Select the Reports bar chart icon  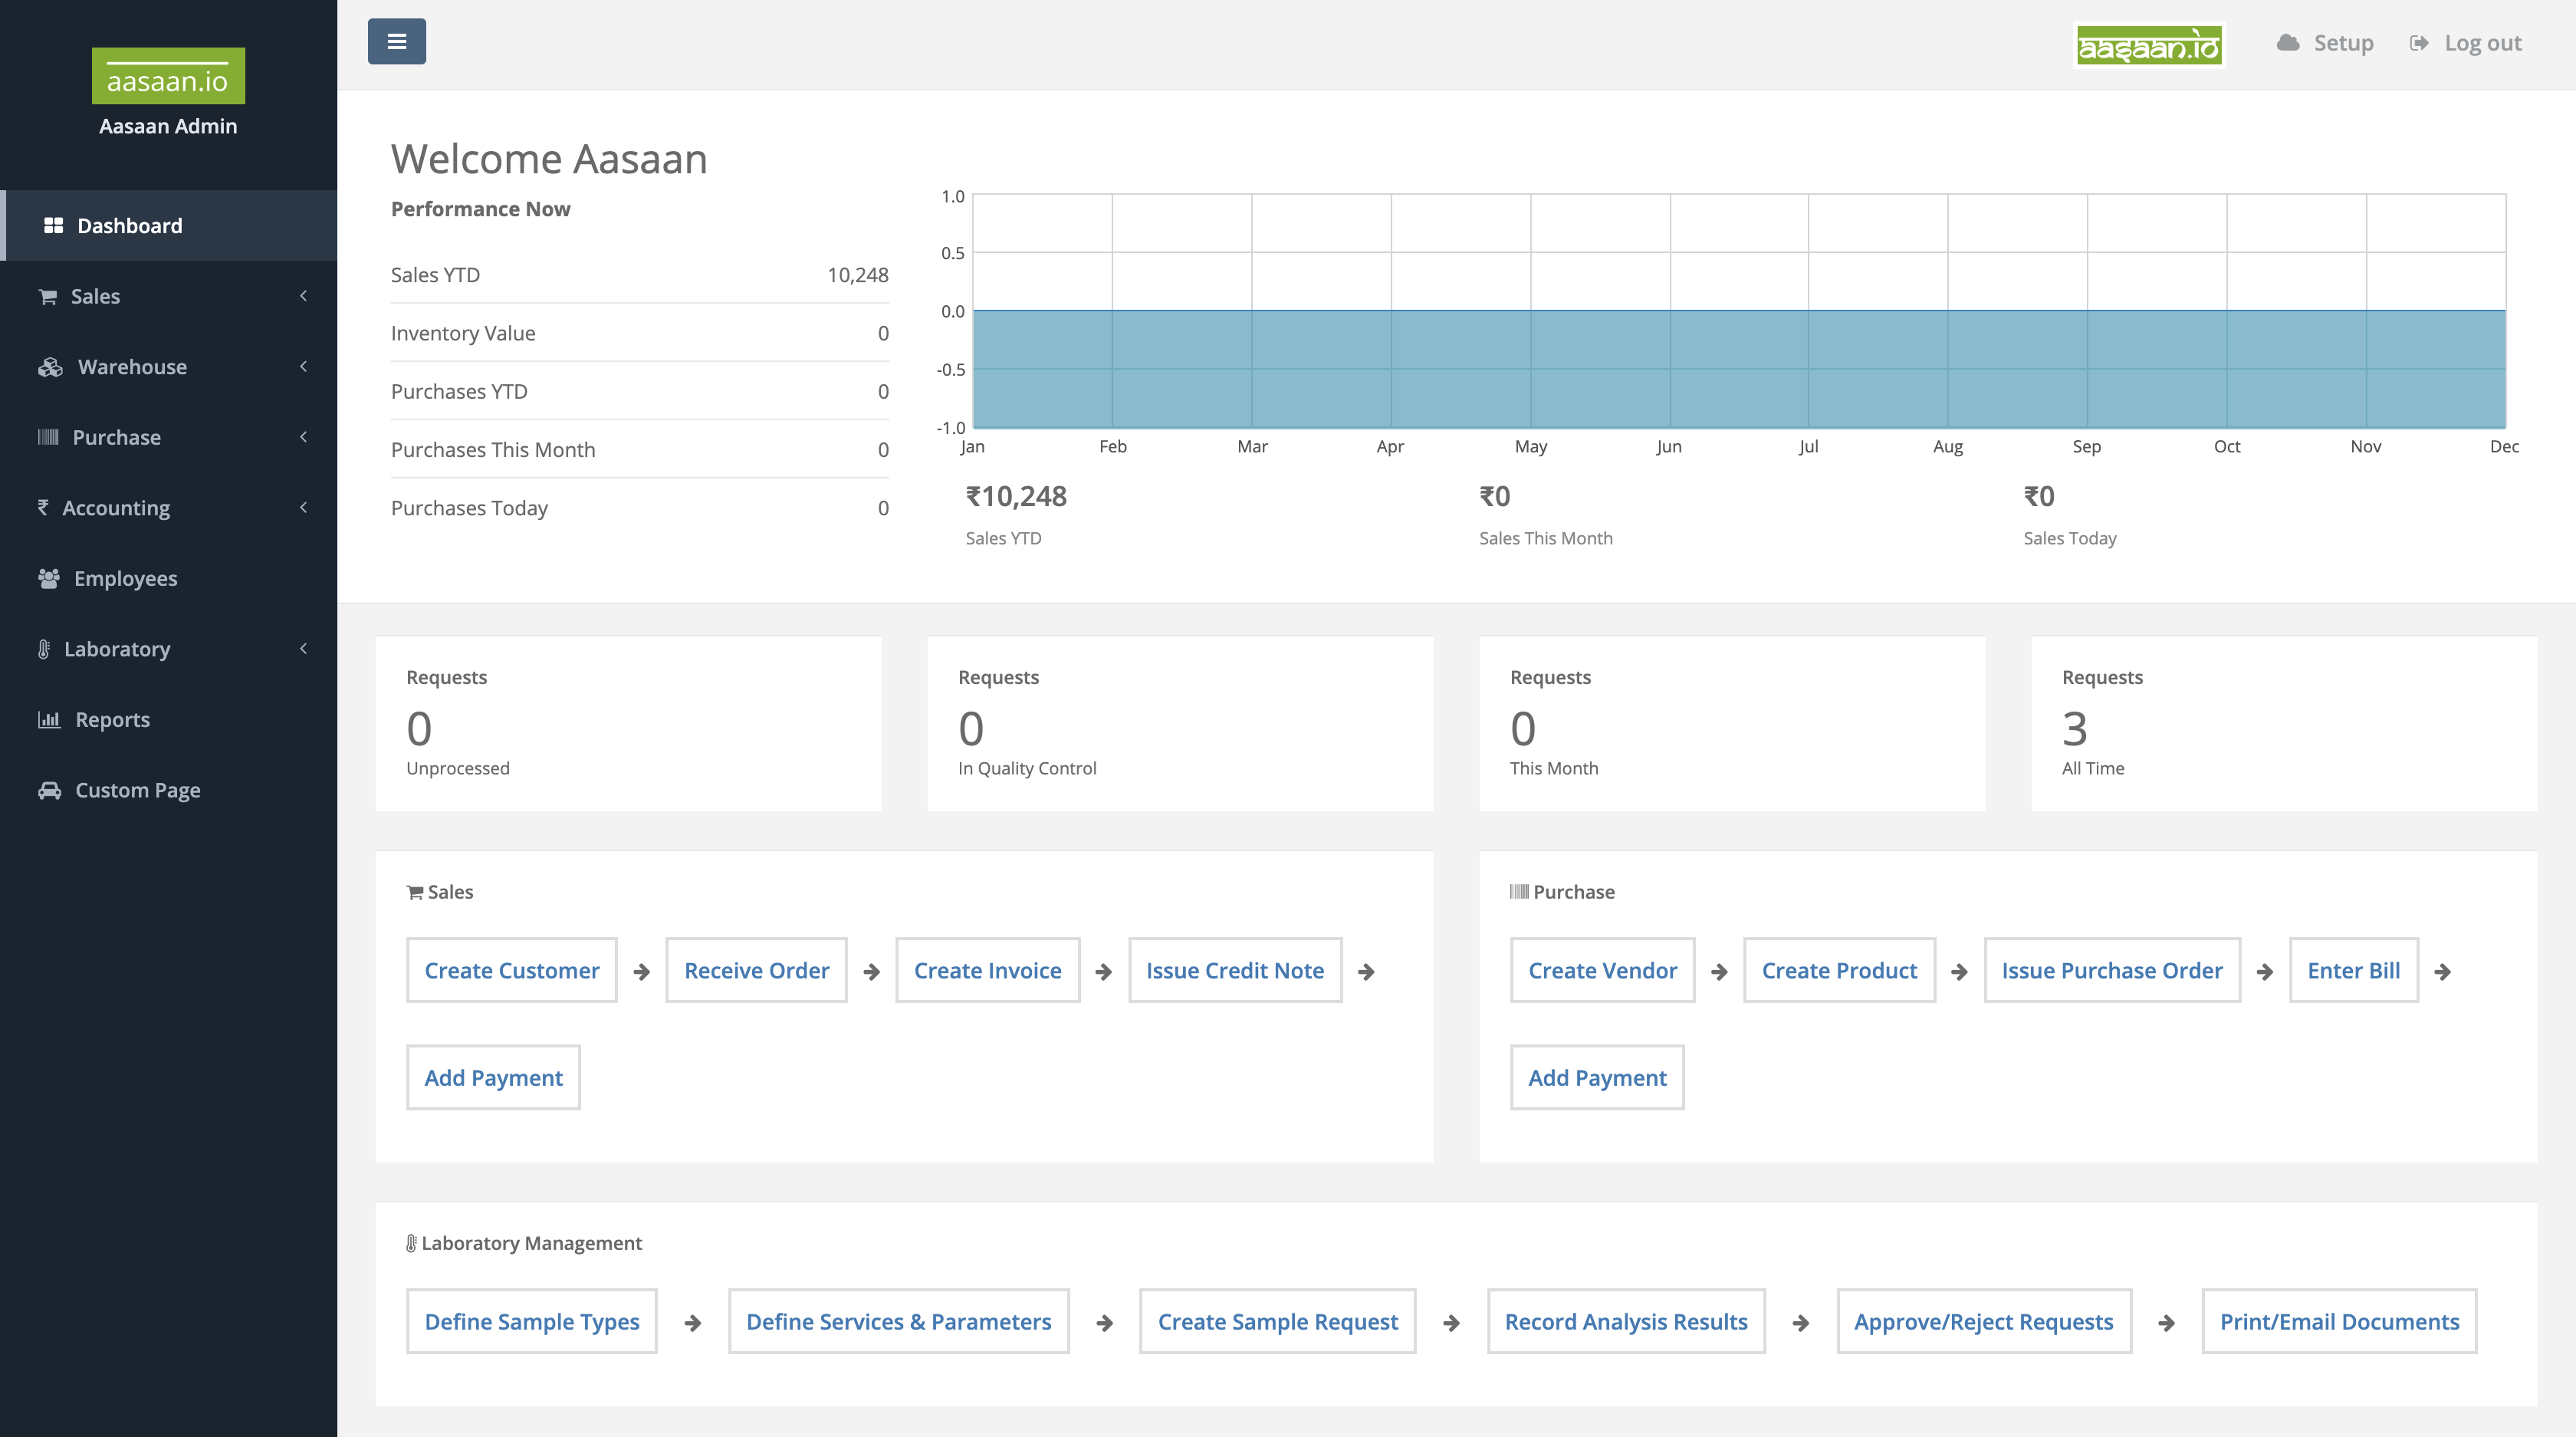[x=50, y=719]
